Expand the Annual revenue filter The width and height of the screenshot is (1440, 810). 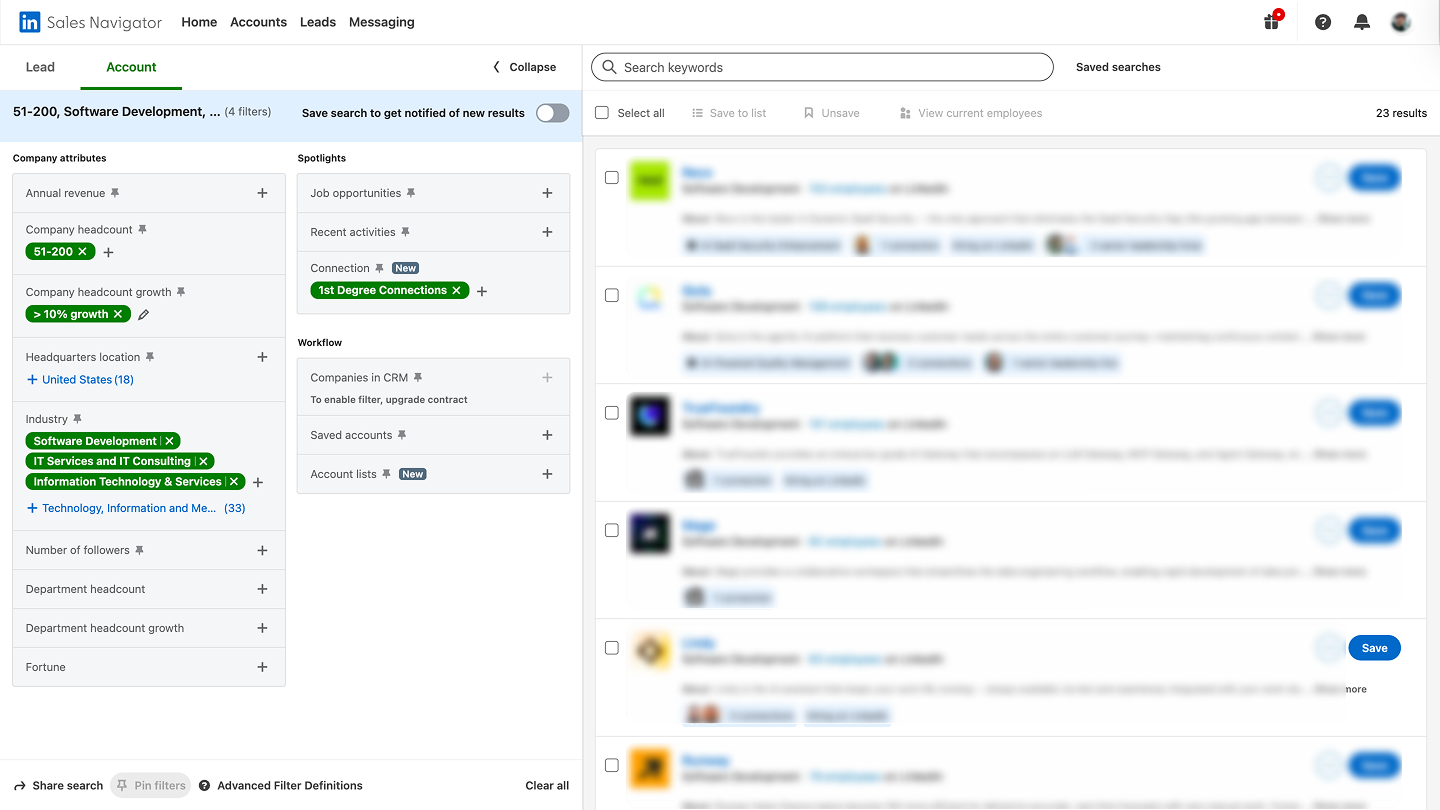tap(262, 192)
